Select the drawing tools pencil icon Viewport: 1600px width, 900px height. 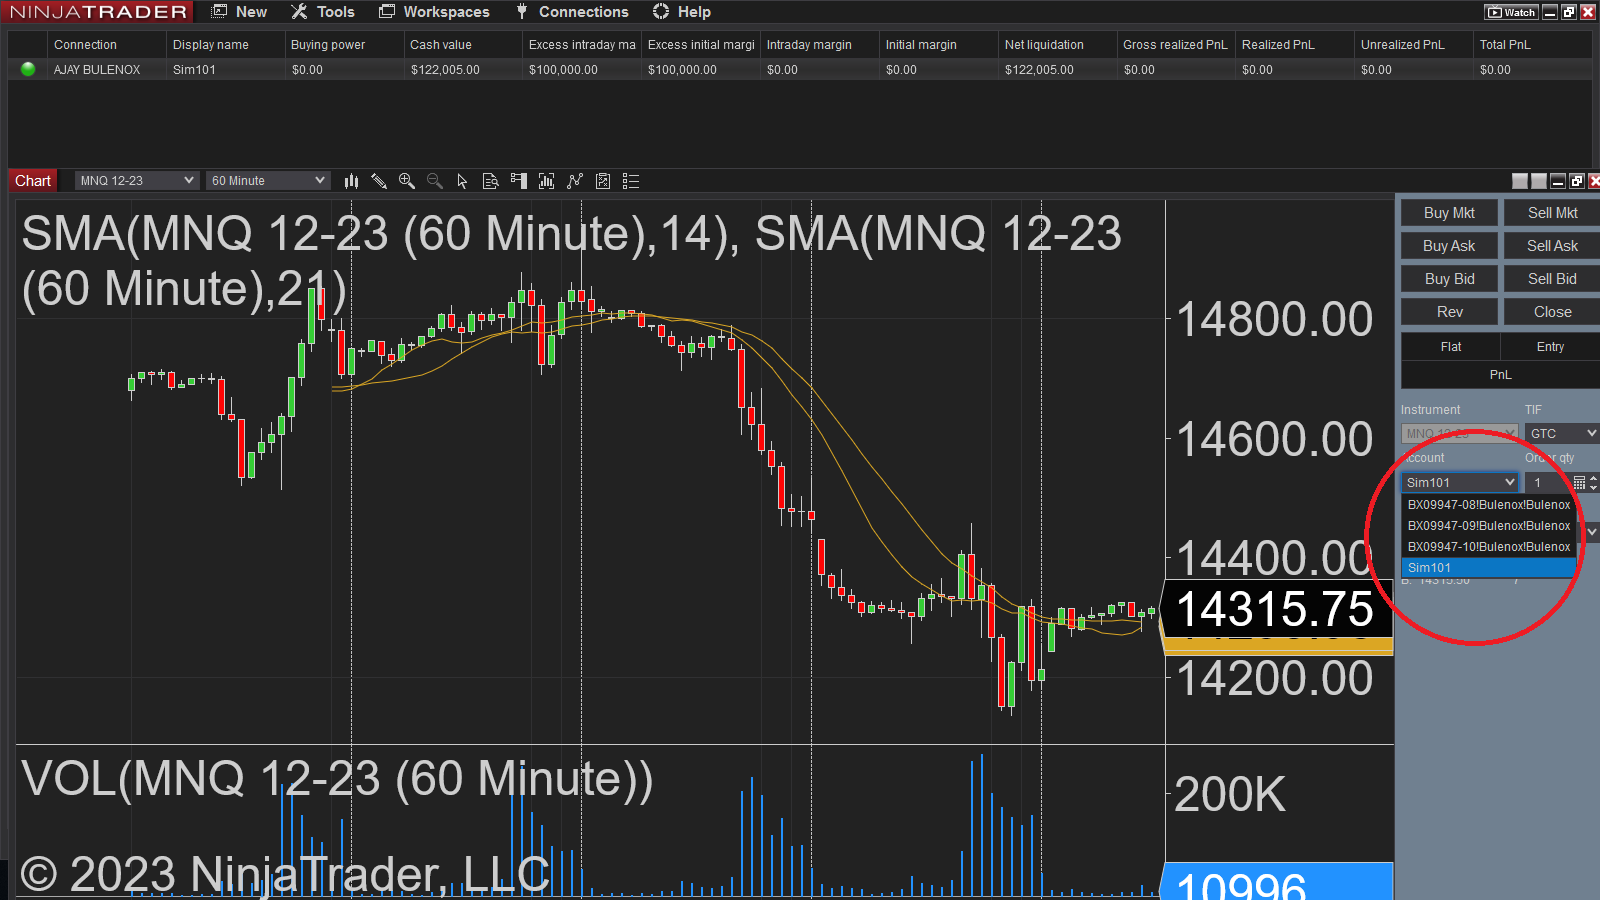coord(379,181)
